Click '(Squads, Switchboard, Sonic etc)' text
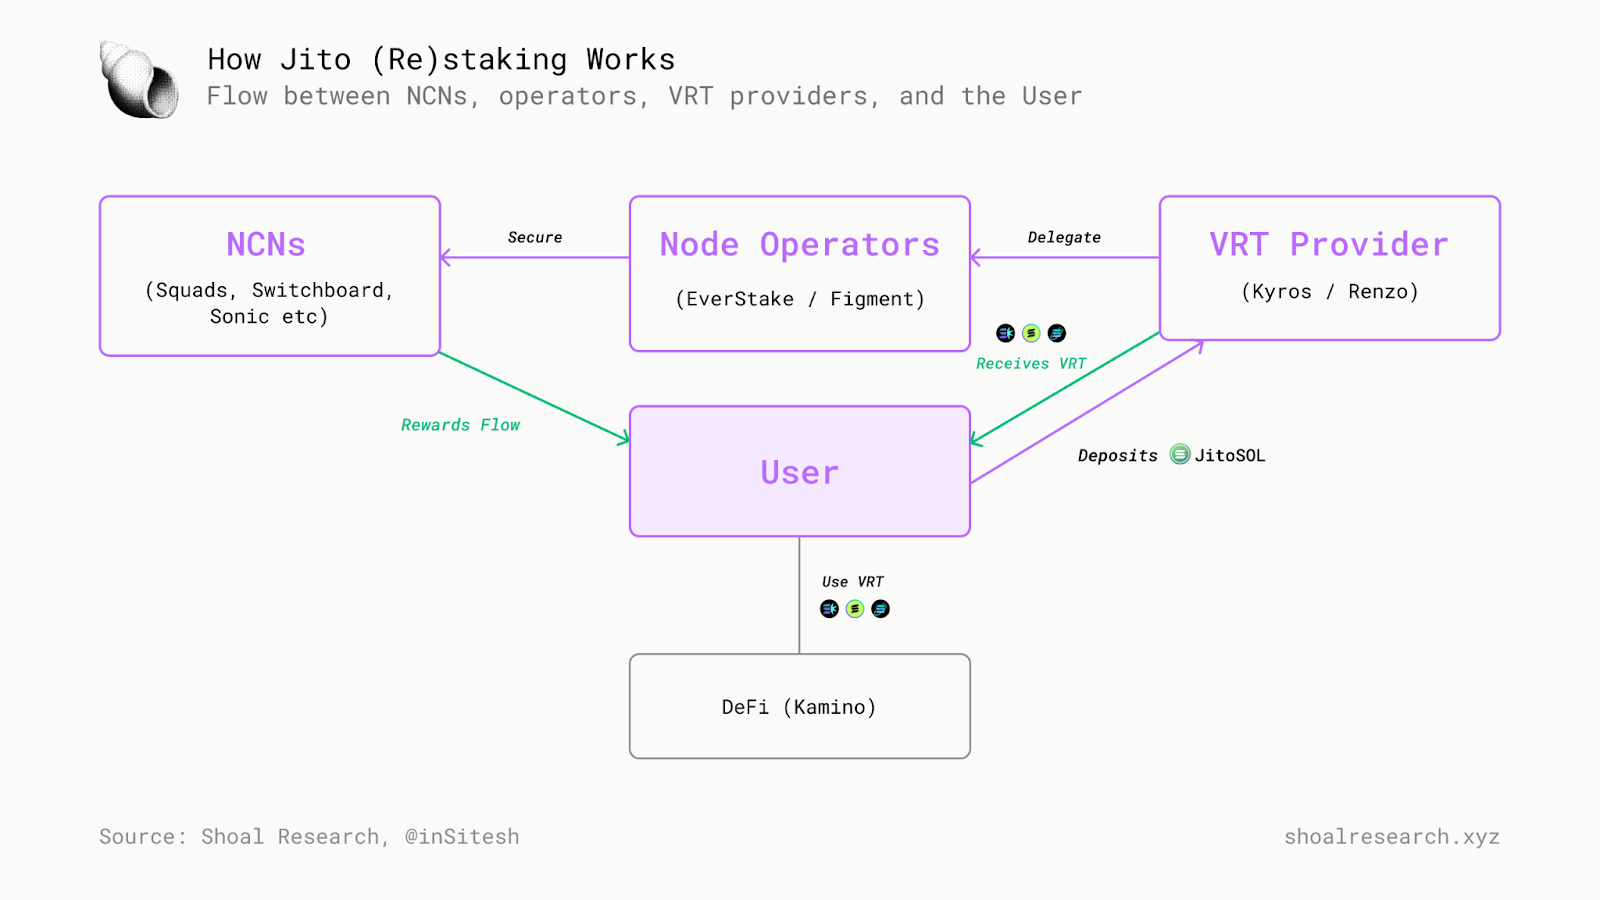Viewport: 1600px width, 900px height. click(269, 303)
